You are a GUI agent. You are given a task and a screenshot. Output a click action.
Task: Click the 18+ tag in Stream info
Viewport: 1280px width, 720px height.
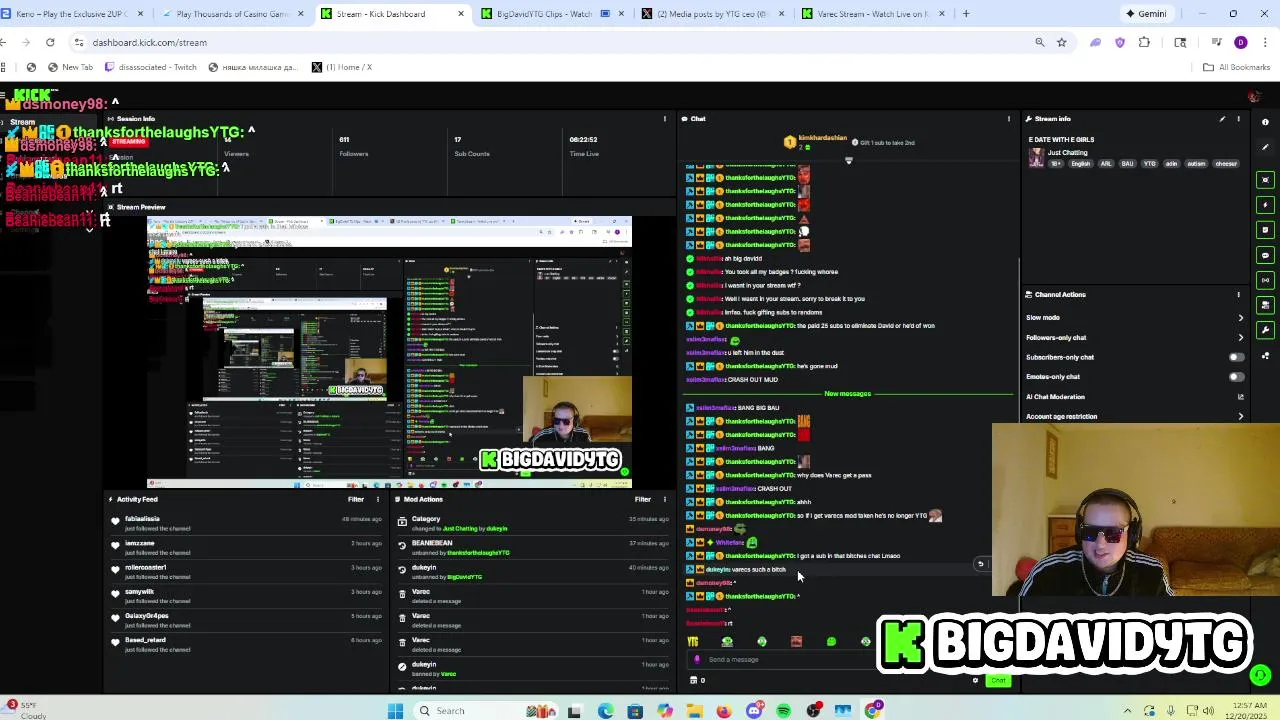[1056, 164]
